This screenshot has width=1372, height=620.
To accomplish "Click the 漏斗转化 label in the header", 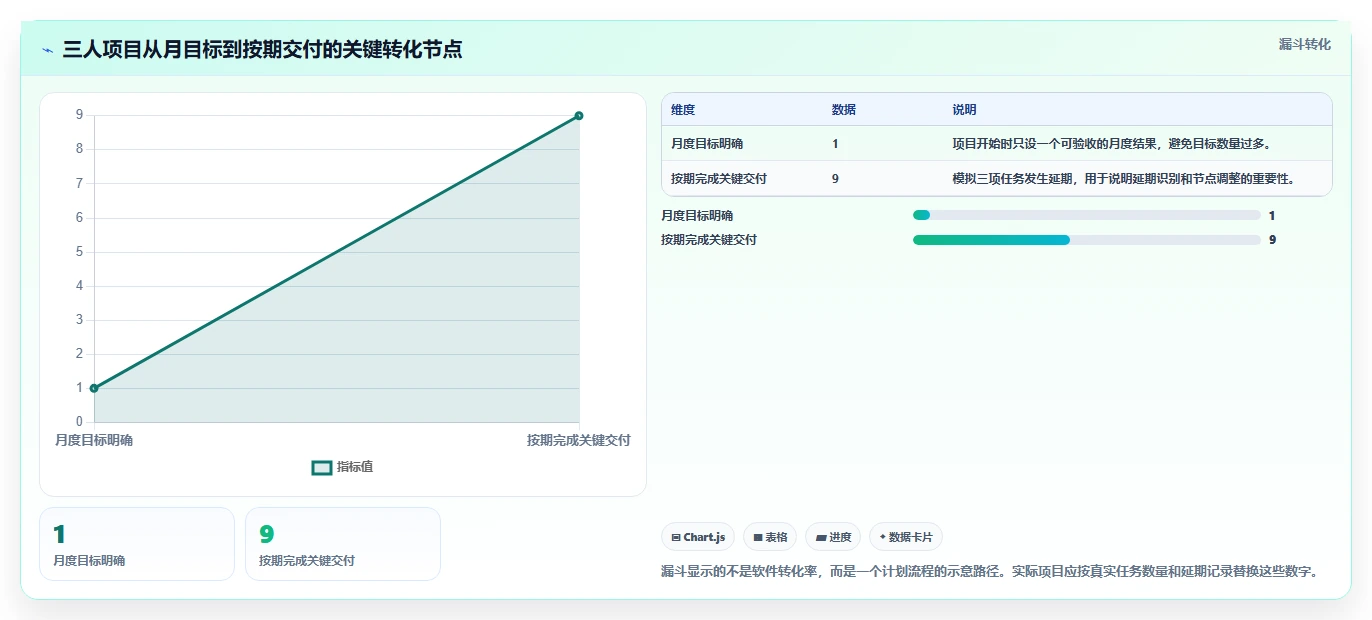I will [1305, 44].
